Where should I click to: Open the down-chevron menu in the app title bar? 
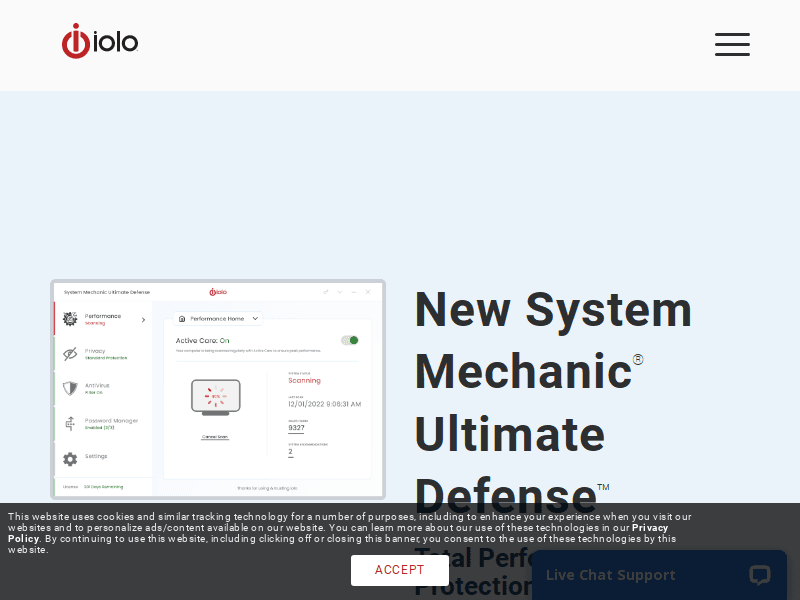(340, 292)
